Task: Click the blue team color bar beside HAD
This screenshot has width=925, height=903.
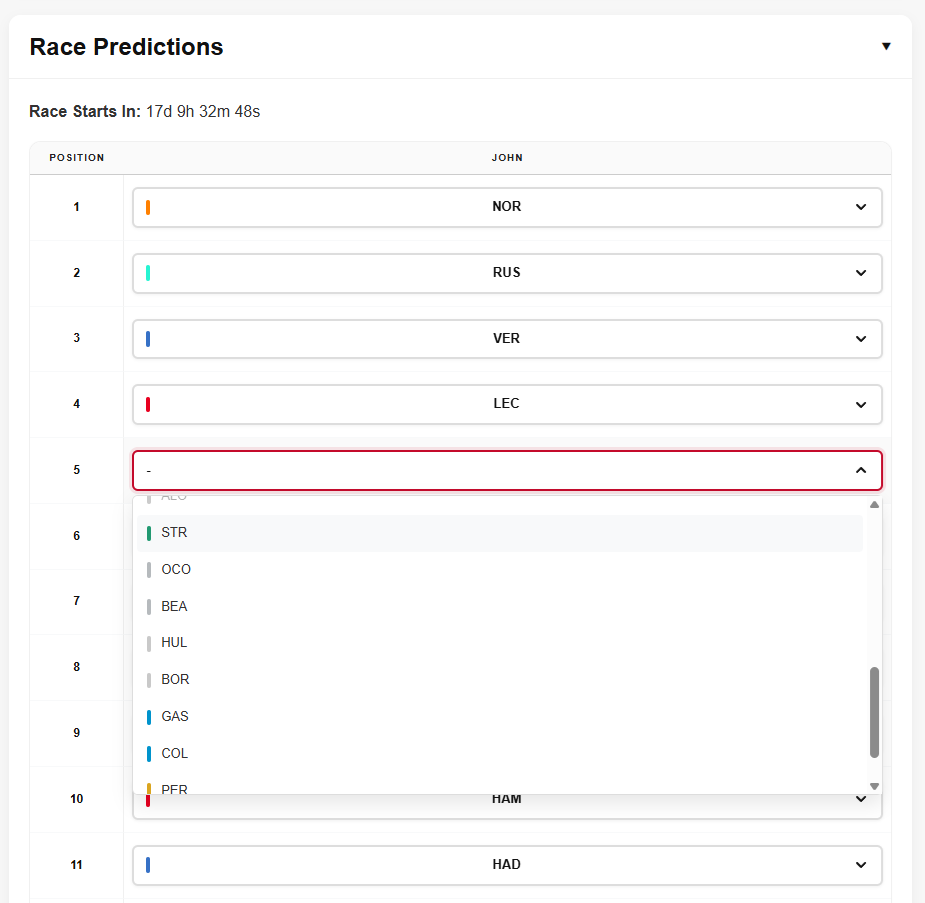Action: click(149, 865)
